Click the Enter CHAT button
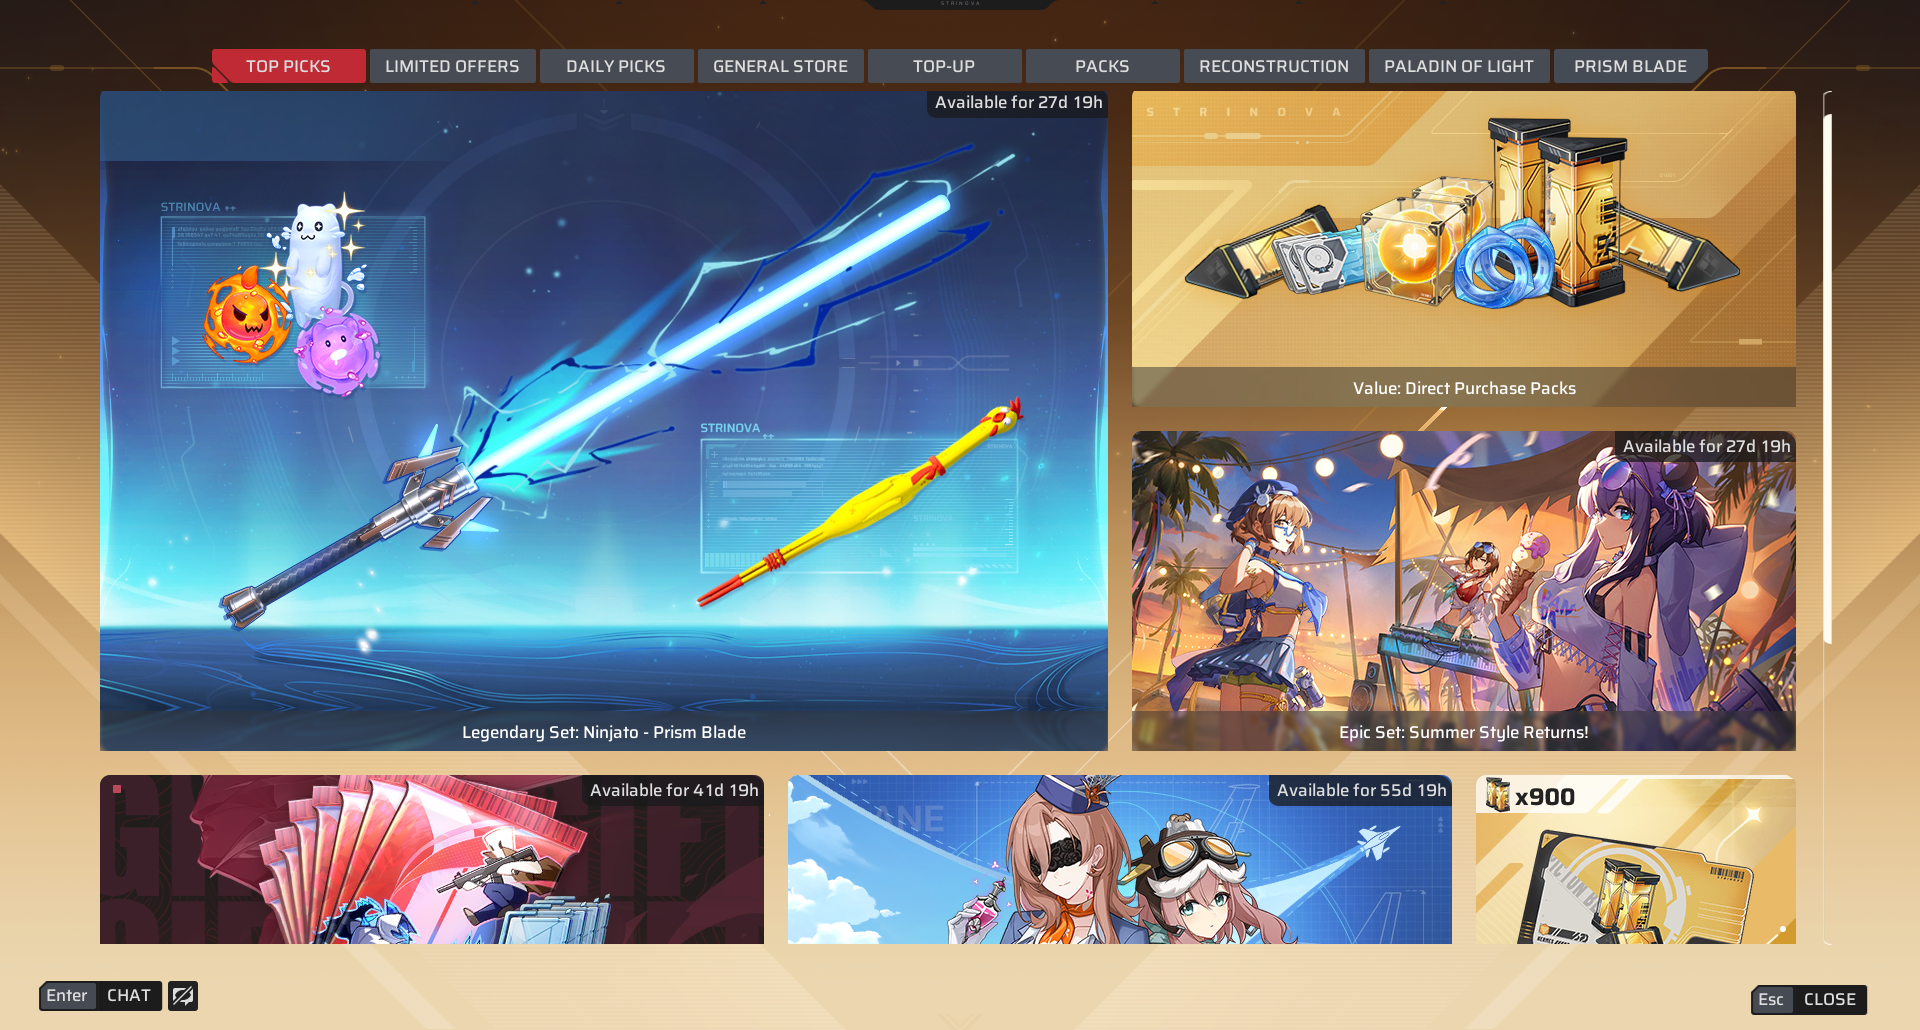1920x1030 pixels. coord(100,996)
